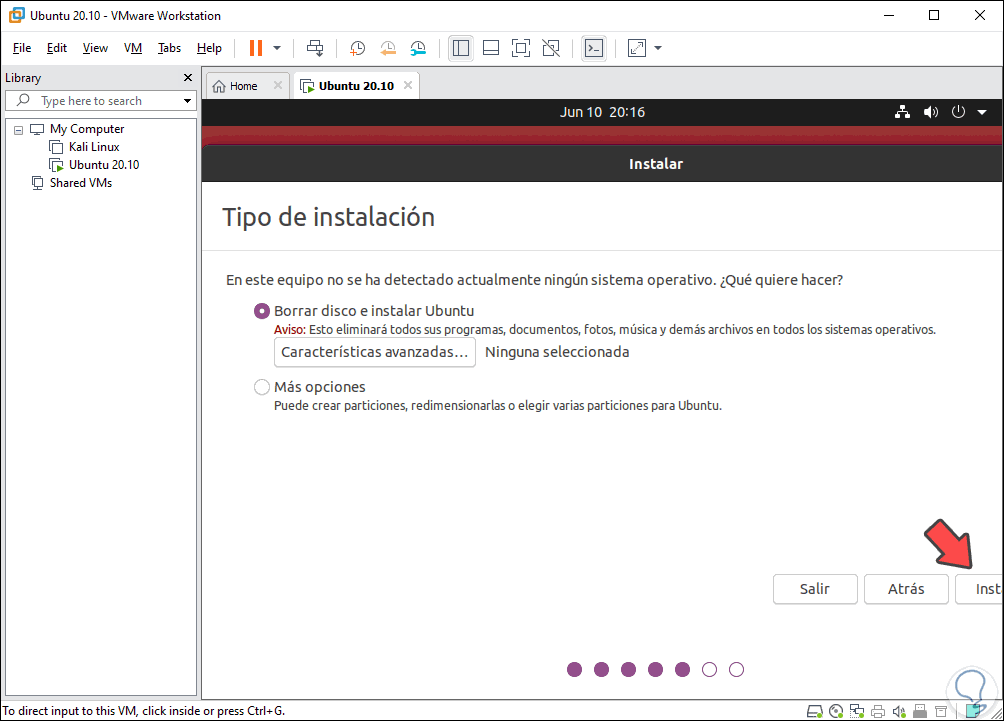Pause the virtual machine with the orange button

click(255, 48)
